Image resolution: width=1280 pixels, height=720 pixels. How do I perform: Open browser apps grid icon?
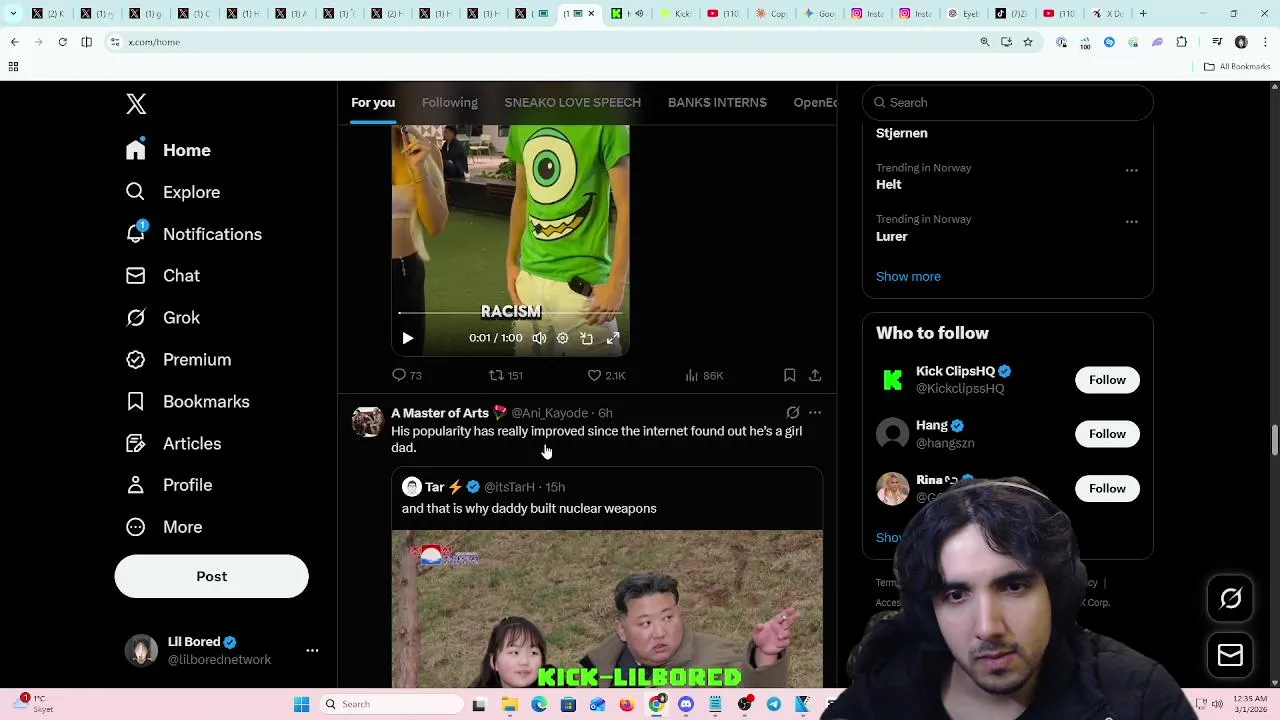click(x=13, y=67)
